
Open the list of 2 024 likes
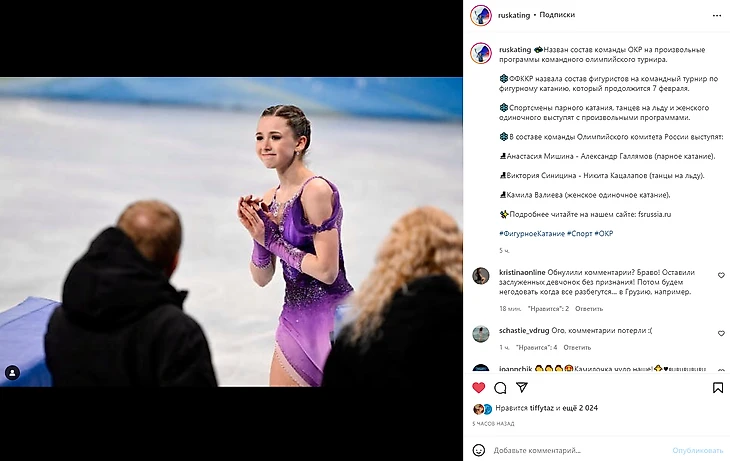[x=581, y=408]
